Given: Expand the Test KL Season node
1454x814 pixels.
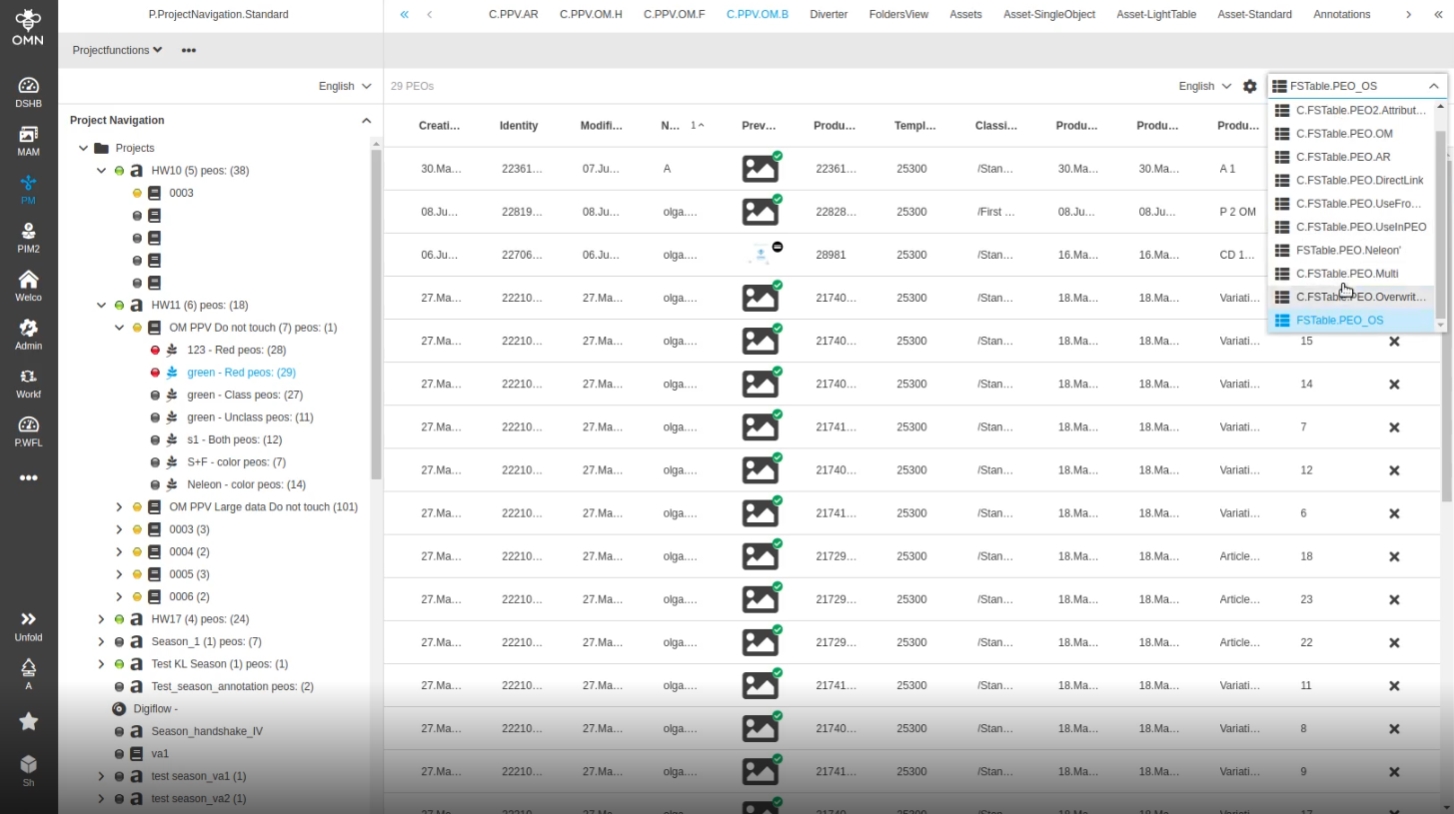Looking at the screenshot, I should click(x=101, y=664).
